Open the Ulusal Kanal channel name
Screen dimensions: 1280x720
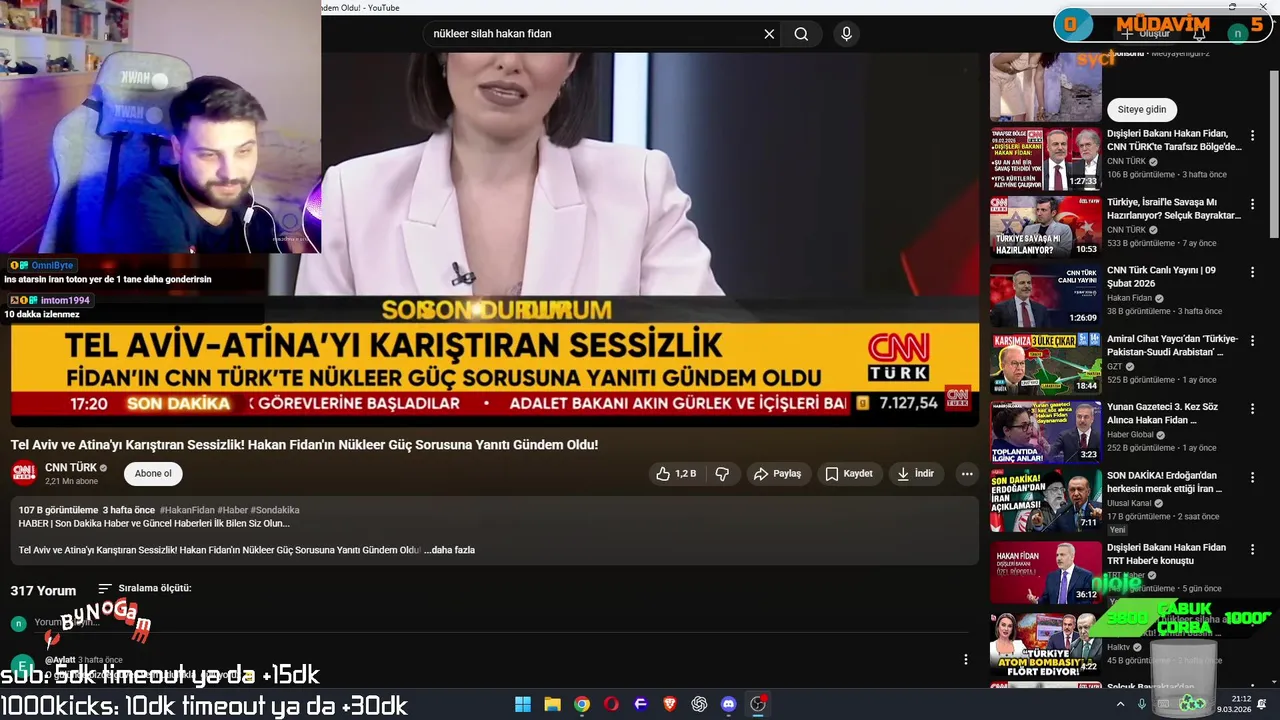(1129, 503)
